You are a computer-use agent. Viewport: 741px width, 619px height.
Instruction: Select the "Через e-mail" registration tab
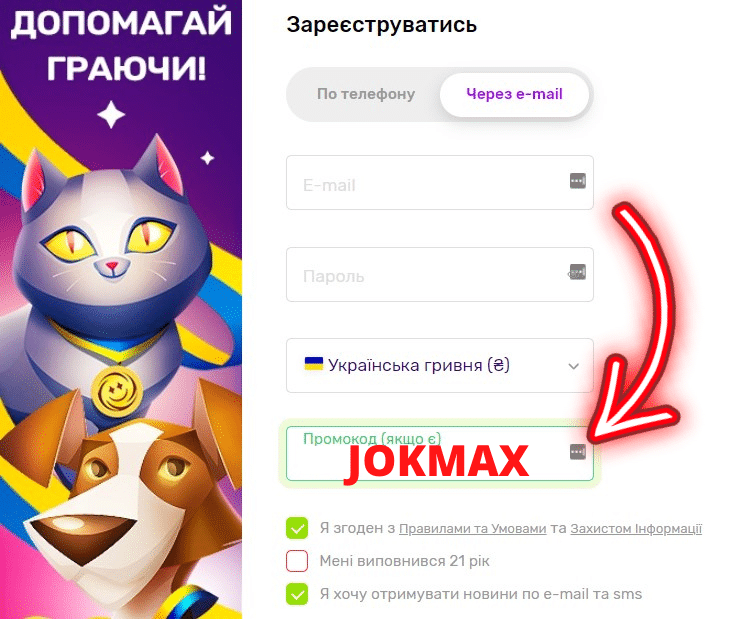514,94
